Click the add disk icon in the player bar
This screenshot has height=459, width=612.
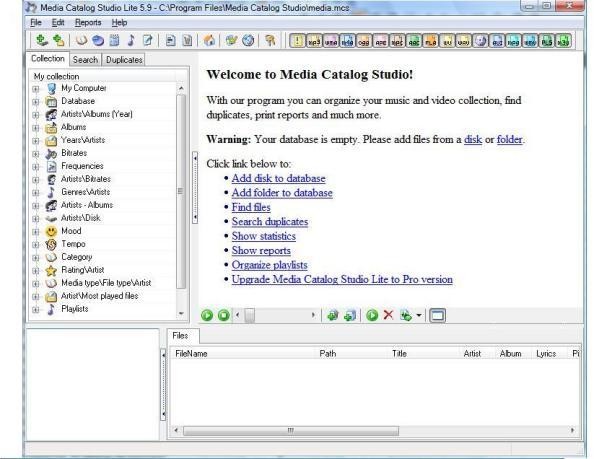[333, 315]
